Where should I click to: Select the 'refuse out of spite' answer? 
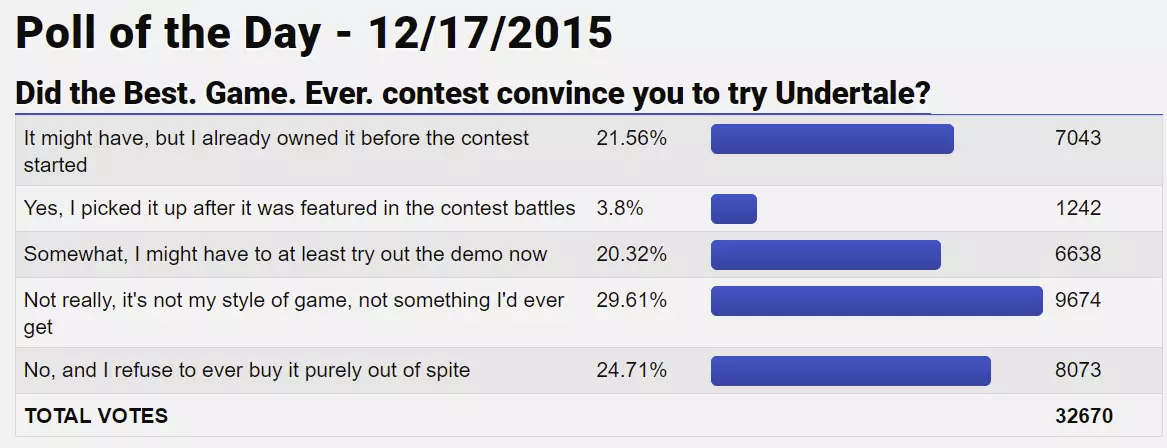click(247, 371)
